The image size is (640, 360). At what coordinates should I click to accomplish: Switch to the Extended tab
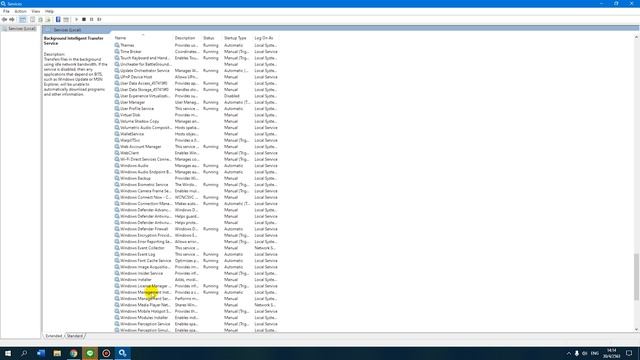click(x=53, y=336)
